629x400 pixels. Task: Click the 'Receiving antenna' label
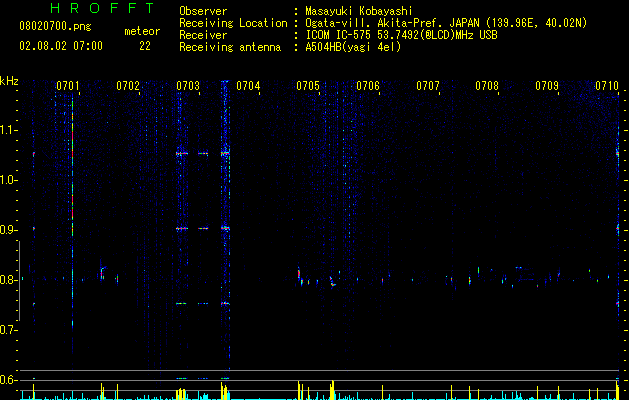point(230,47)
